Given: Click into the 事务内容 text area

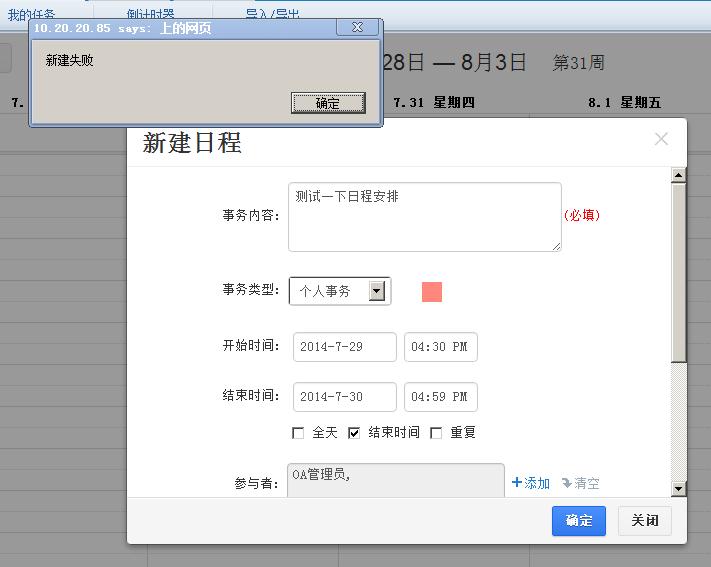Looking at the screenshot, I should pos(424,217).
